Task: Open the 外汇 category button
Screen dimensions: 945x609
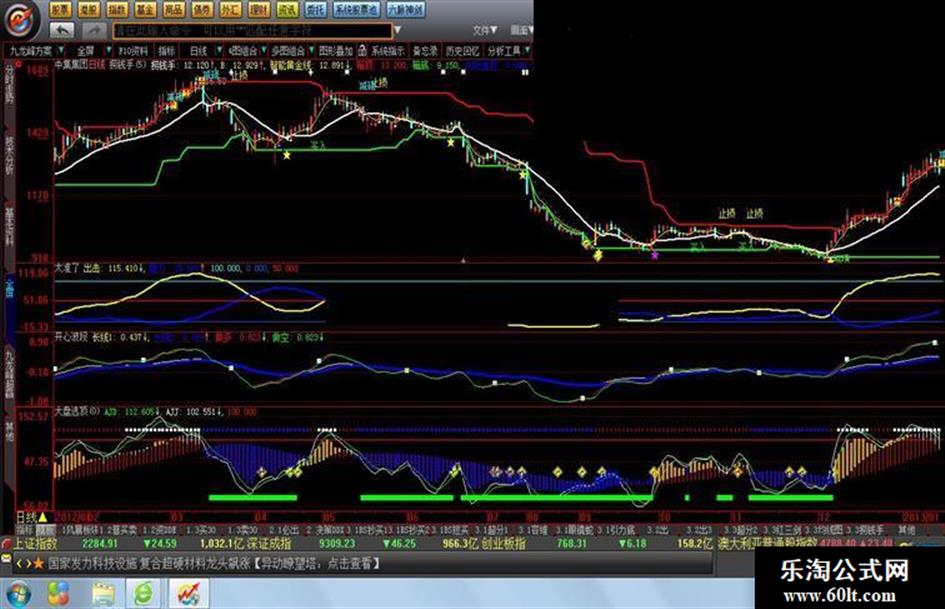Action: tap(230, 9)
